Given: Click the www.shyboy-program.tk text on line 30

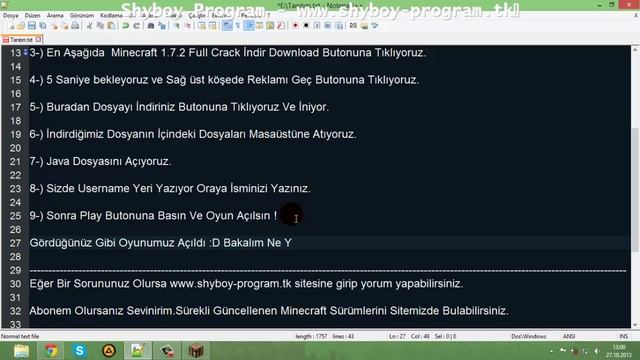Looking at the screenshot, I should coord(230,284).
